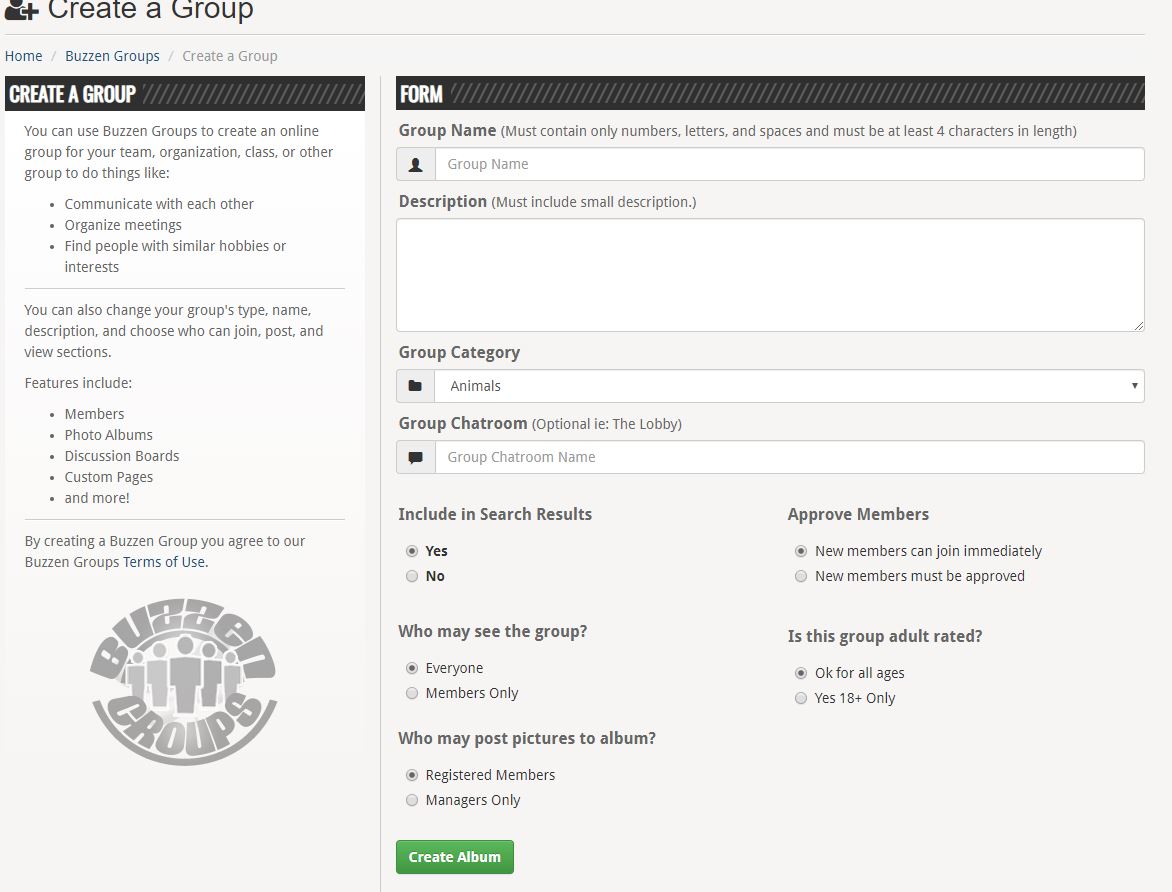Click the 'Features include:' text

click(x=78, y=383)
